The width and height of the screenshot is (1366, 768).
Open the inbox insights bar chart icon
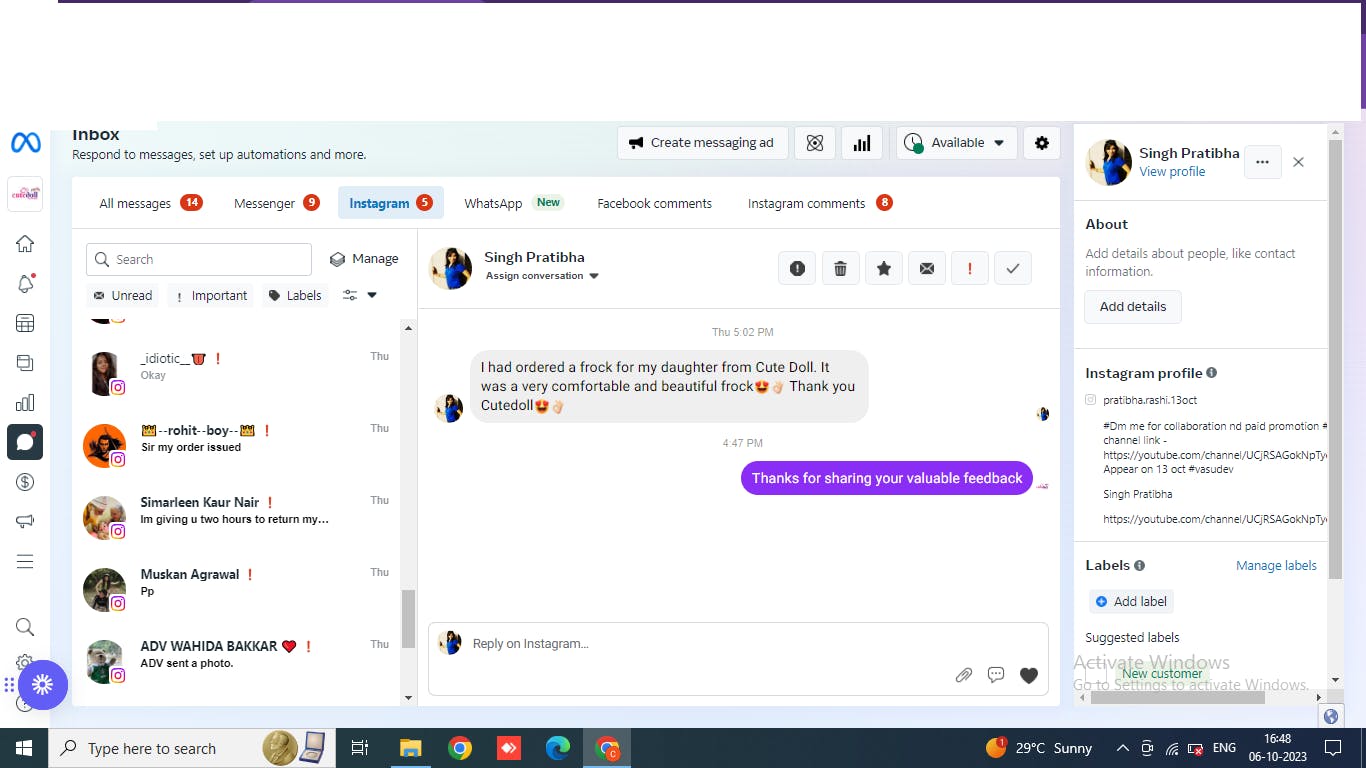pyautogui.click(x=861, y=143)
